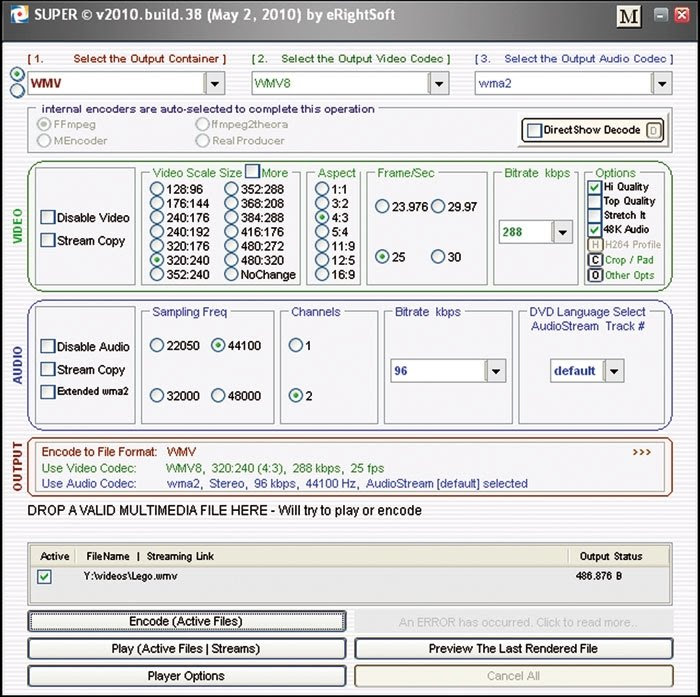Viewport: 700px width, 697px height.
Task: Select video scale size 240:176
Action: tap(157, 217)
